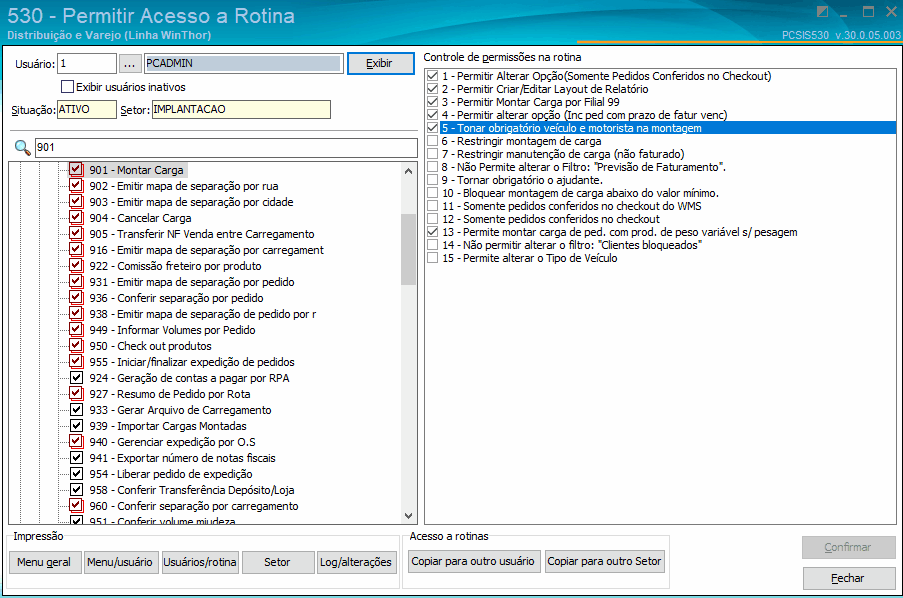The width and height of the screenshot is (903, 598).
Task: Select row 955 - Iniciar/finalizar expedição de pedidos
Action: coord(192,362)
